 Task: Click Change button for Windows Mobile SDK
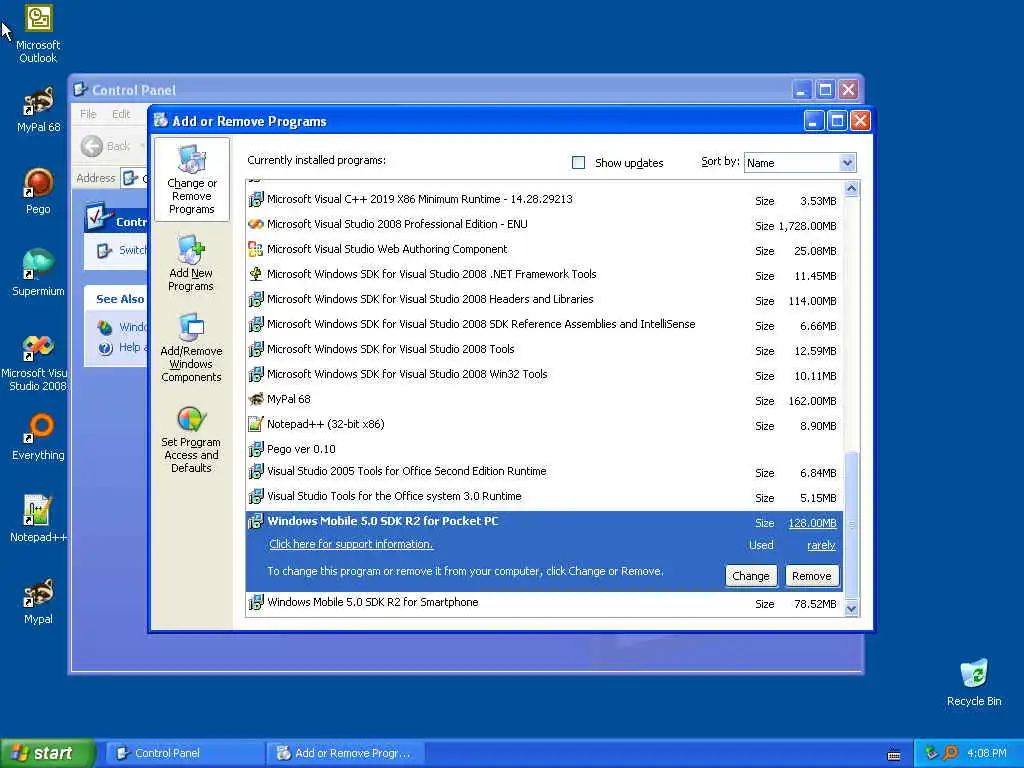tap(751, 576)
